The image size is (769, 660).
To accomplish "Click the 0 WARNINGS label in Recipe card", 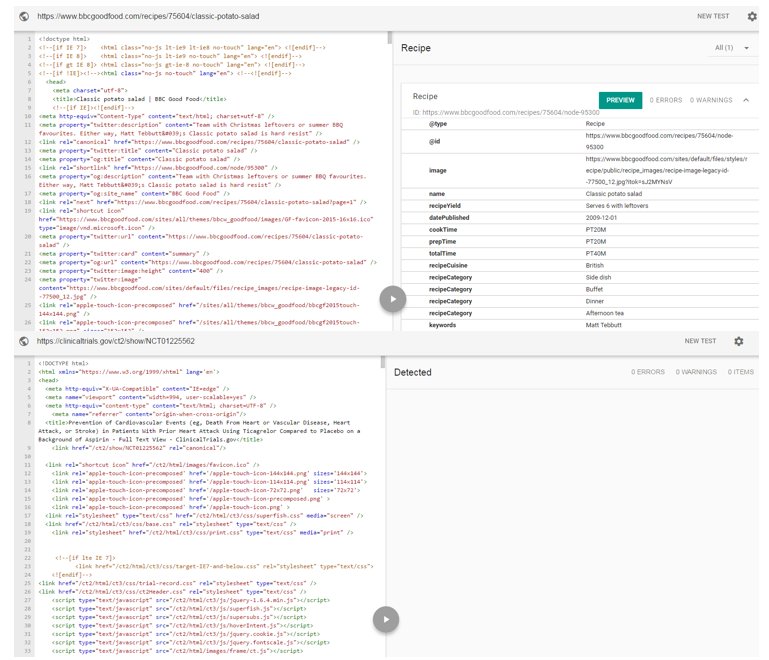I will click(x=711, y=100).
